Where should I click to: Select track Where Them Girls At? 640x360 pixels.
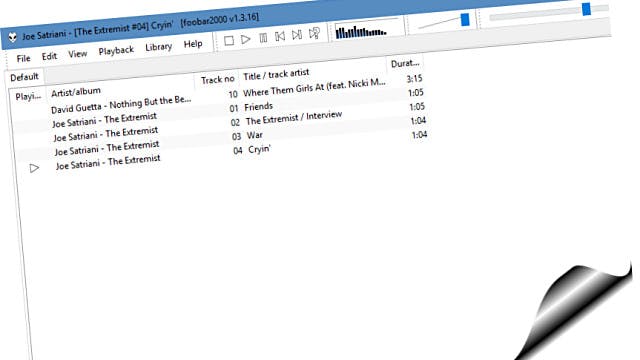[x=314, y=88]
